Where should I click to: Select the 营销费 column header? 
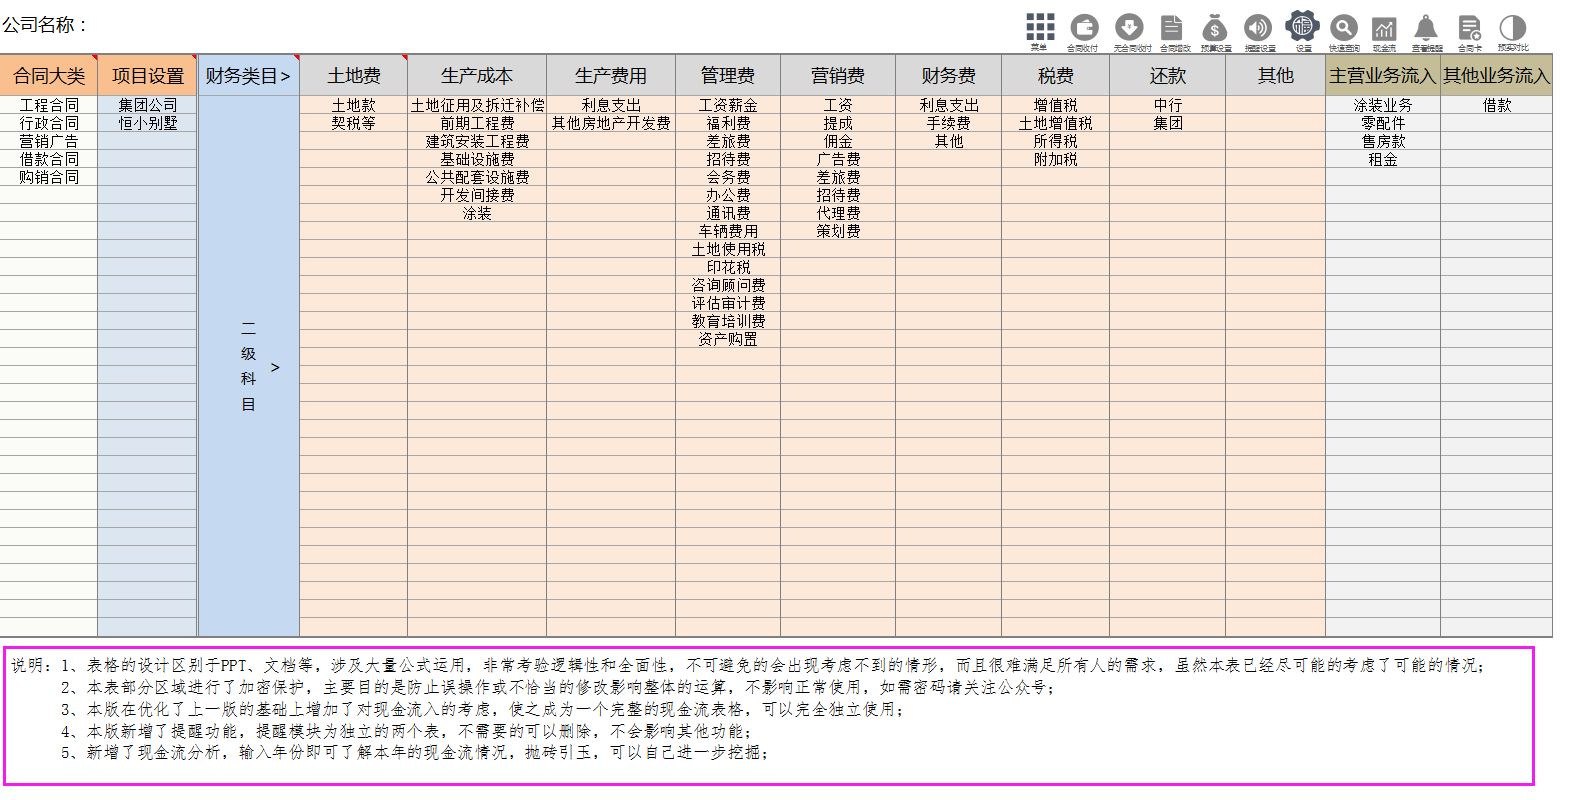click(838, 76)
